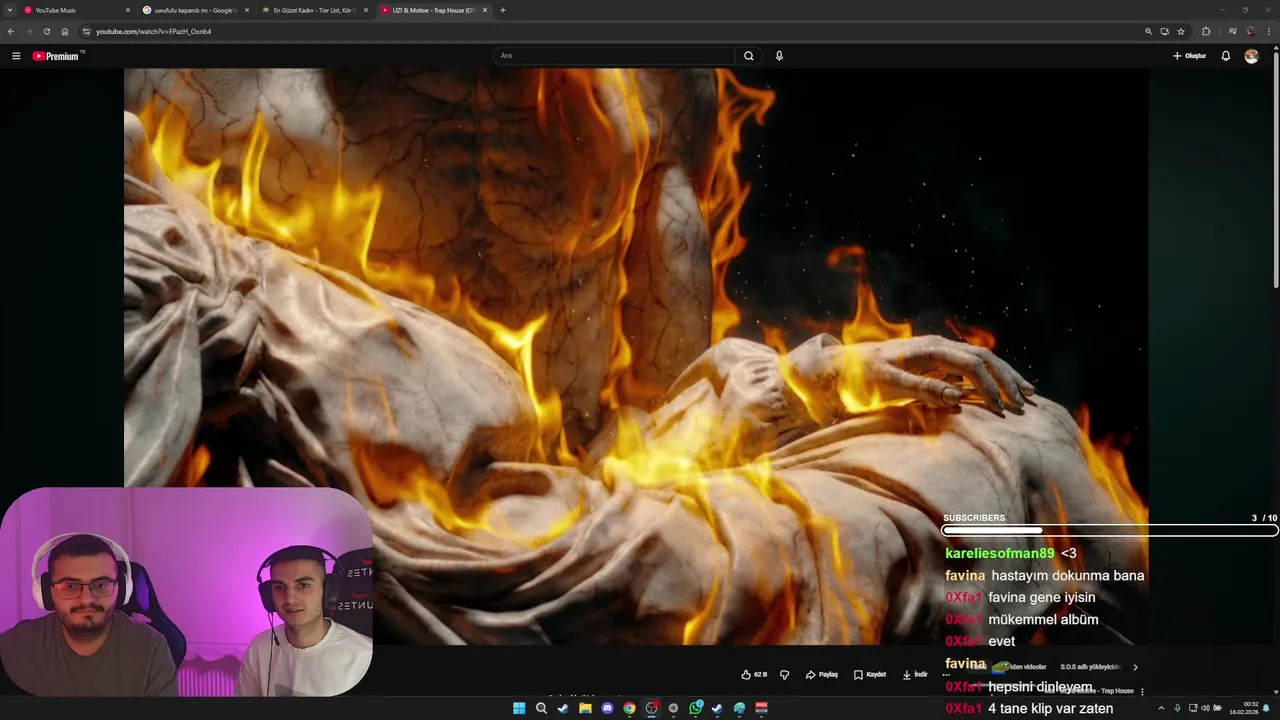The width and height of the screenshot is (1280, 720).
Task: Bookmark this page with the star
Action: click(1181, 31)
